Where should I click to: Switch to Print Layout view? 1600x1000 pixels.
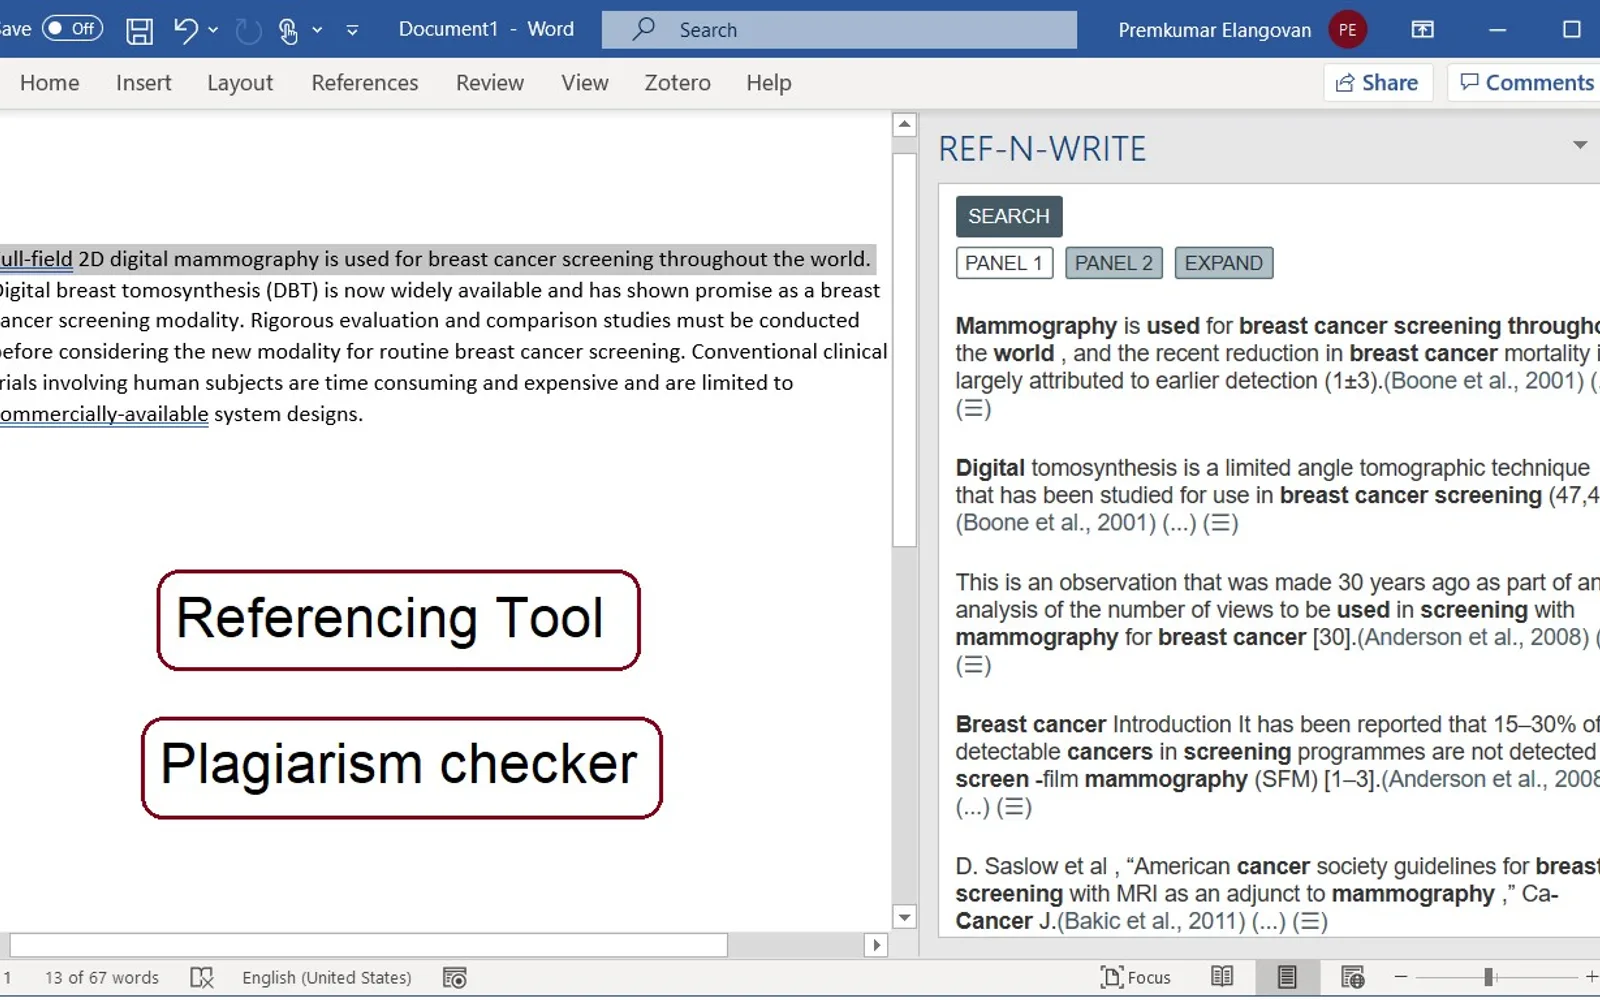[x=1287, y=977]
